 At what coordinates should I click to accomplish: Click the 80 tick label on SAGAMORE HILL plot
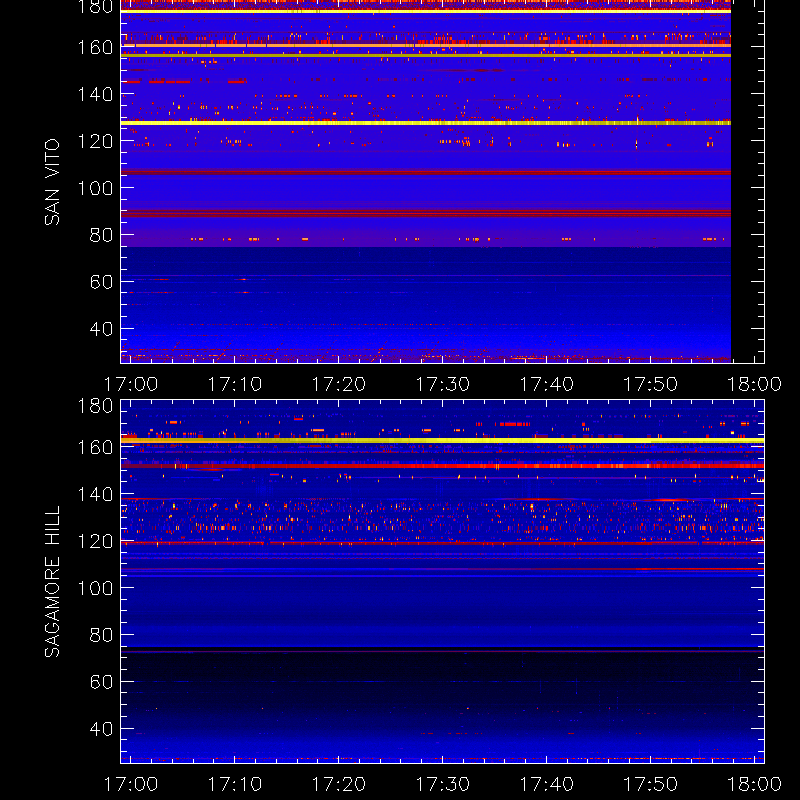coord(101,635)
